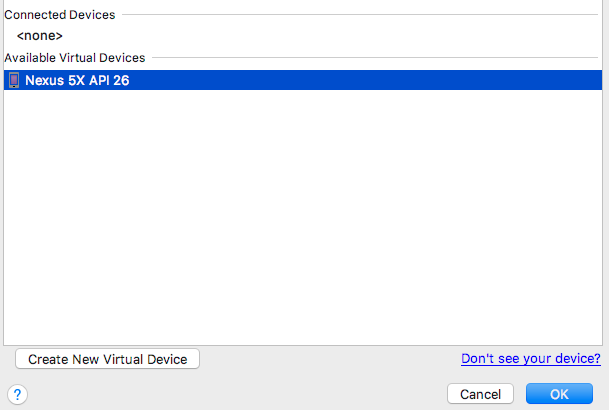609x410 pixels.
Task: Click the divider line beside Connected Devices
Action: [360, 15]
